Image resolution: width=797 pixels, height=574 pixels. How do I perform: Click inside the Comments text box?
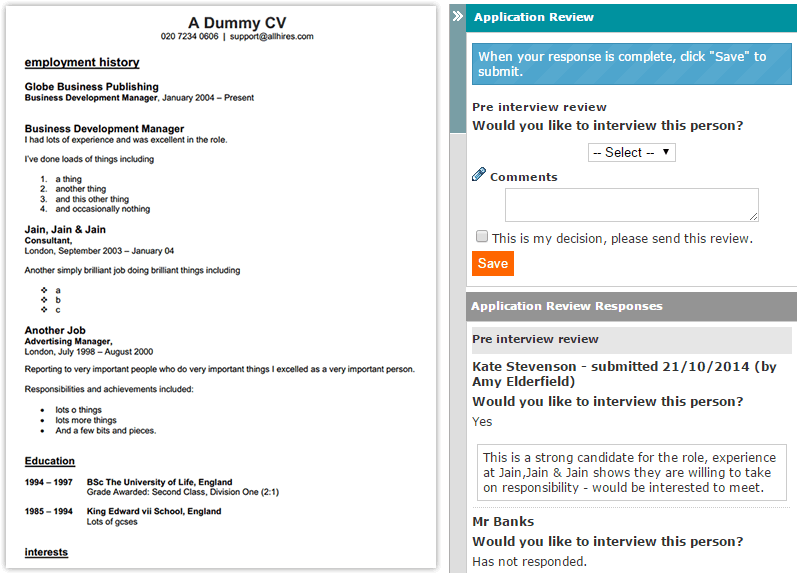point(630,205)
